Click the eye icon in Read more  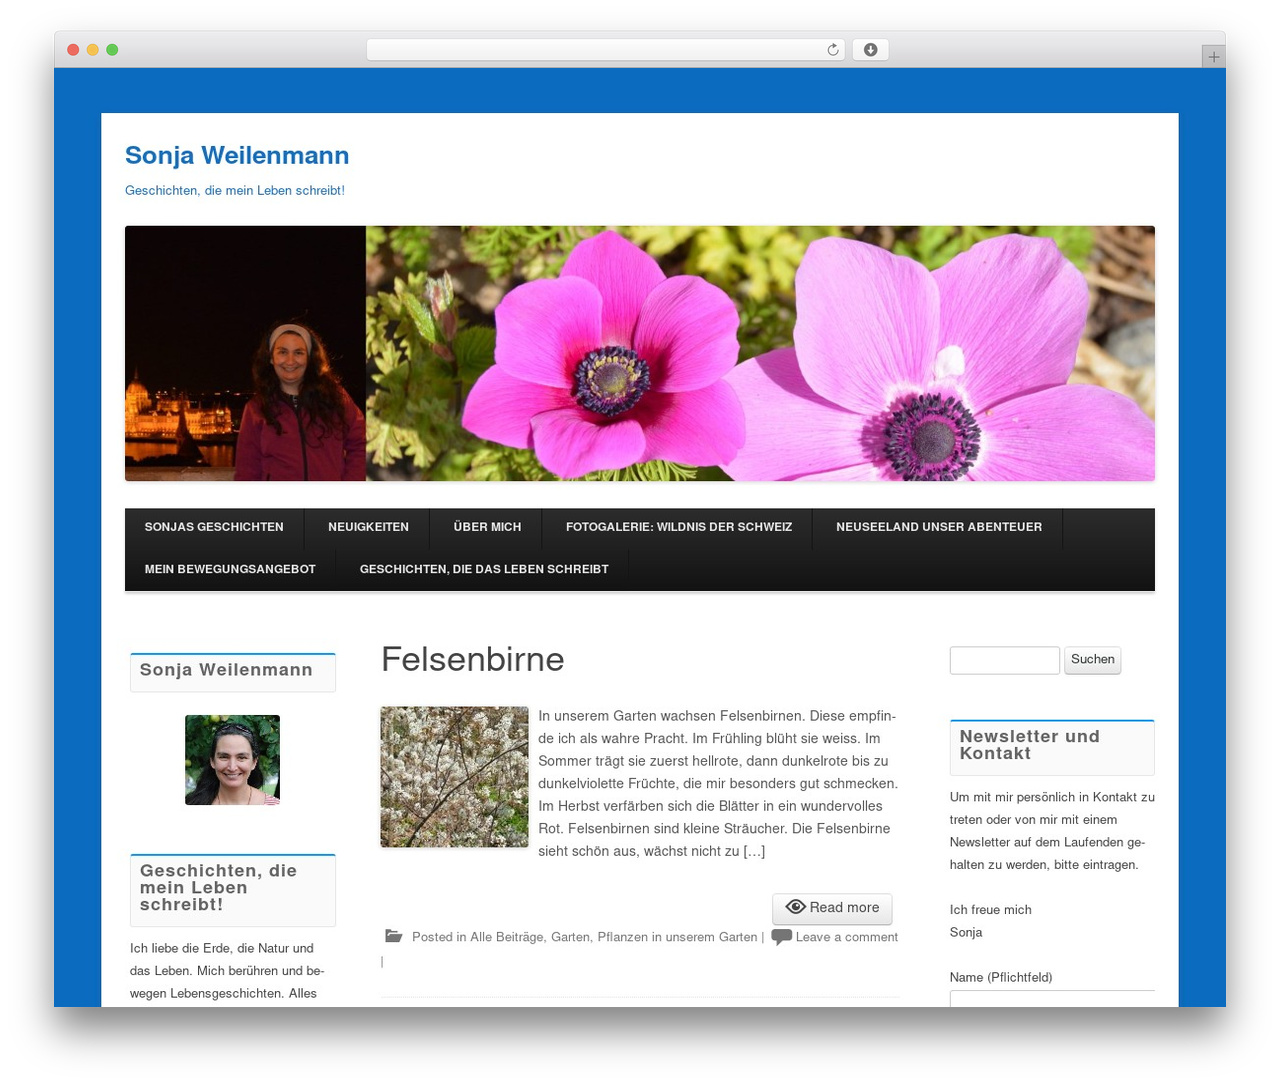coord(796,907)
